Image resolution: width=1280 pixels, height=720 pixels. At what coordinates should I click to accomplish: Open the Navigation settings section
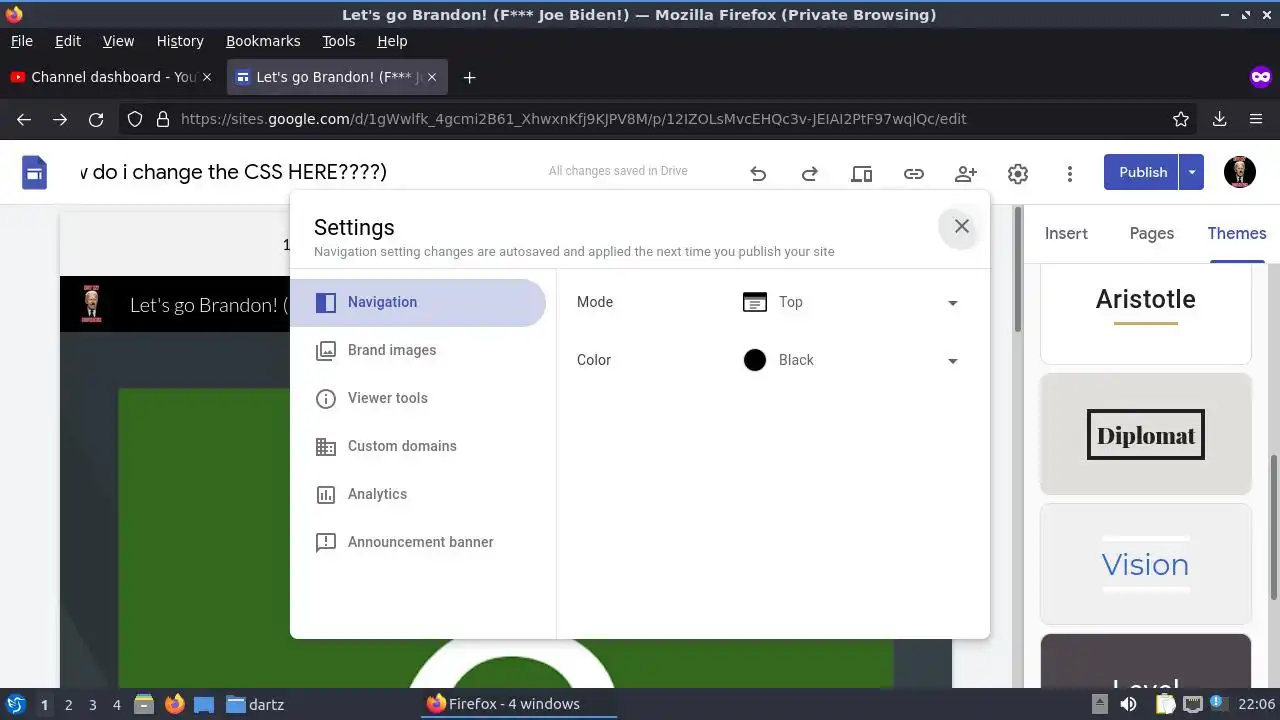[418, 302]
